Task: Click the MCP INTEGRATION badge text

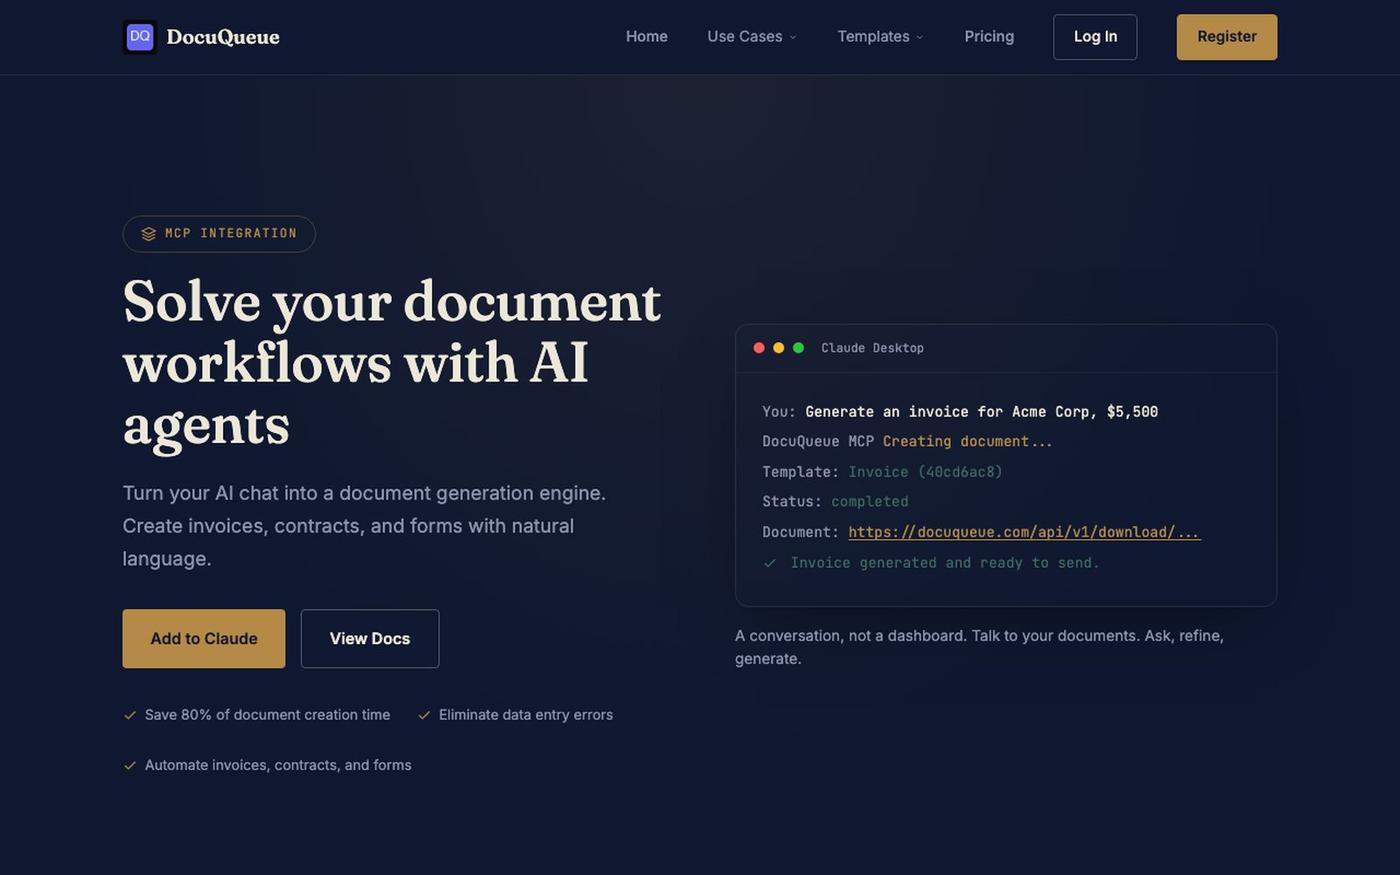Action: [x=231, y=233]
